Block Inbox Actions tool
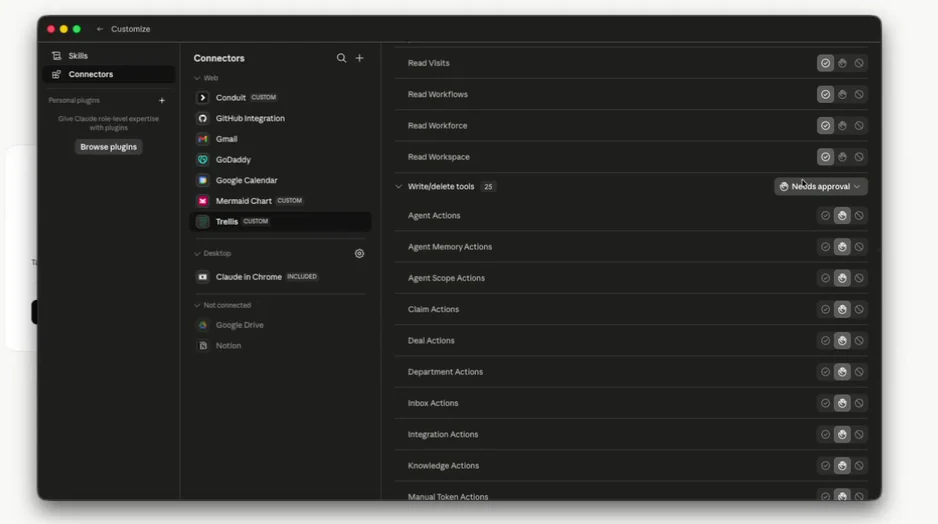This screenshot has height=524, width=938. tap(859, 403)
